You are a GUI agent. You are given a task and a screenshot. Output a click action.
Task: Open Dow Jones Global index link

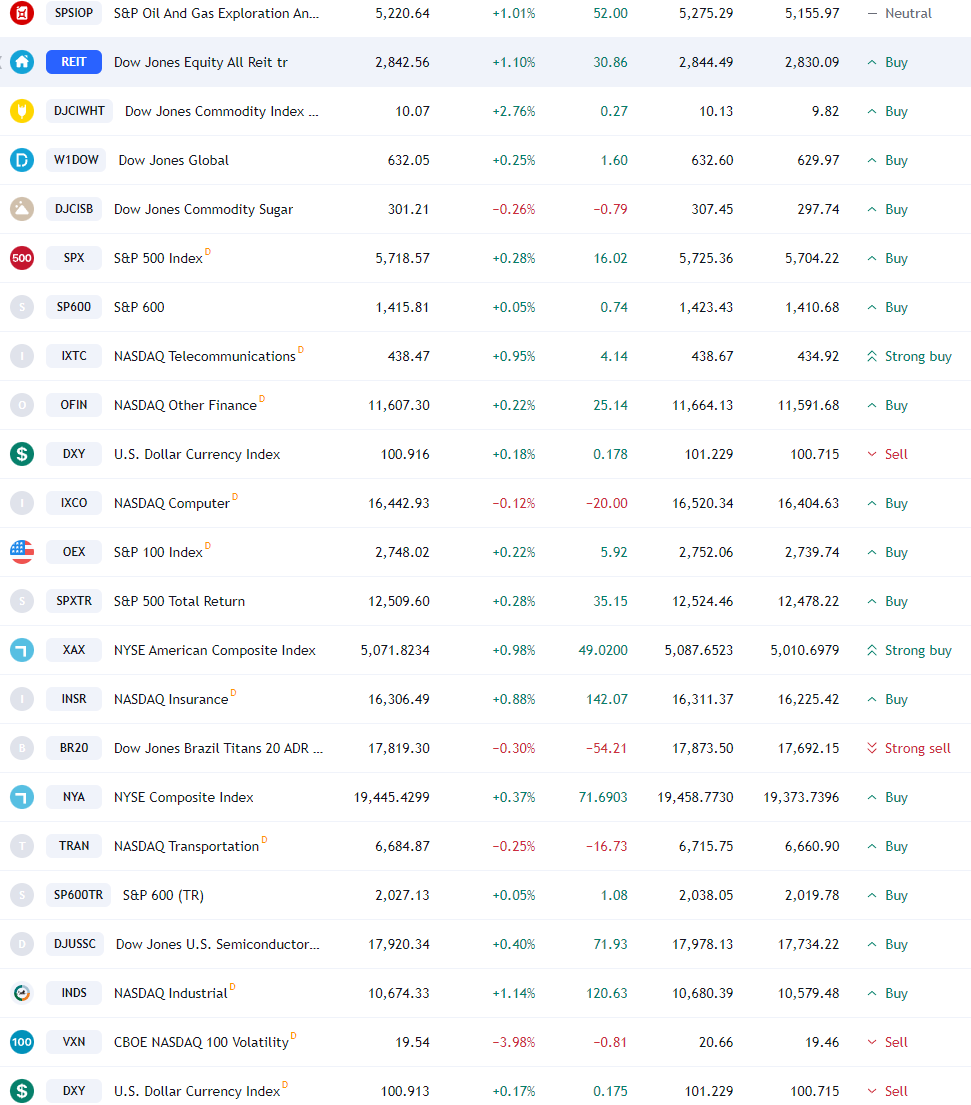[173, 160]
